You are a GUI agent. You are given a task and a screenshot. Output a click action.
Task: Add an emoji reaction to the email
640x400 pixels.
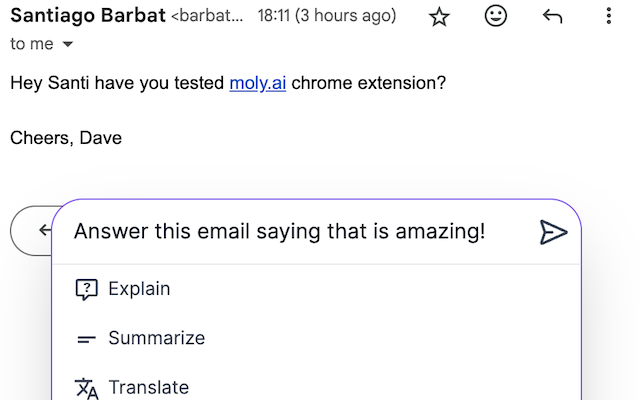496,16
